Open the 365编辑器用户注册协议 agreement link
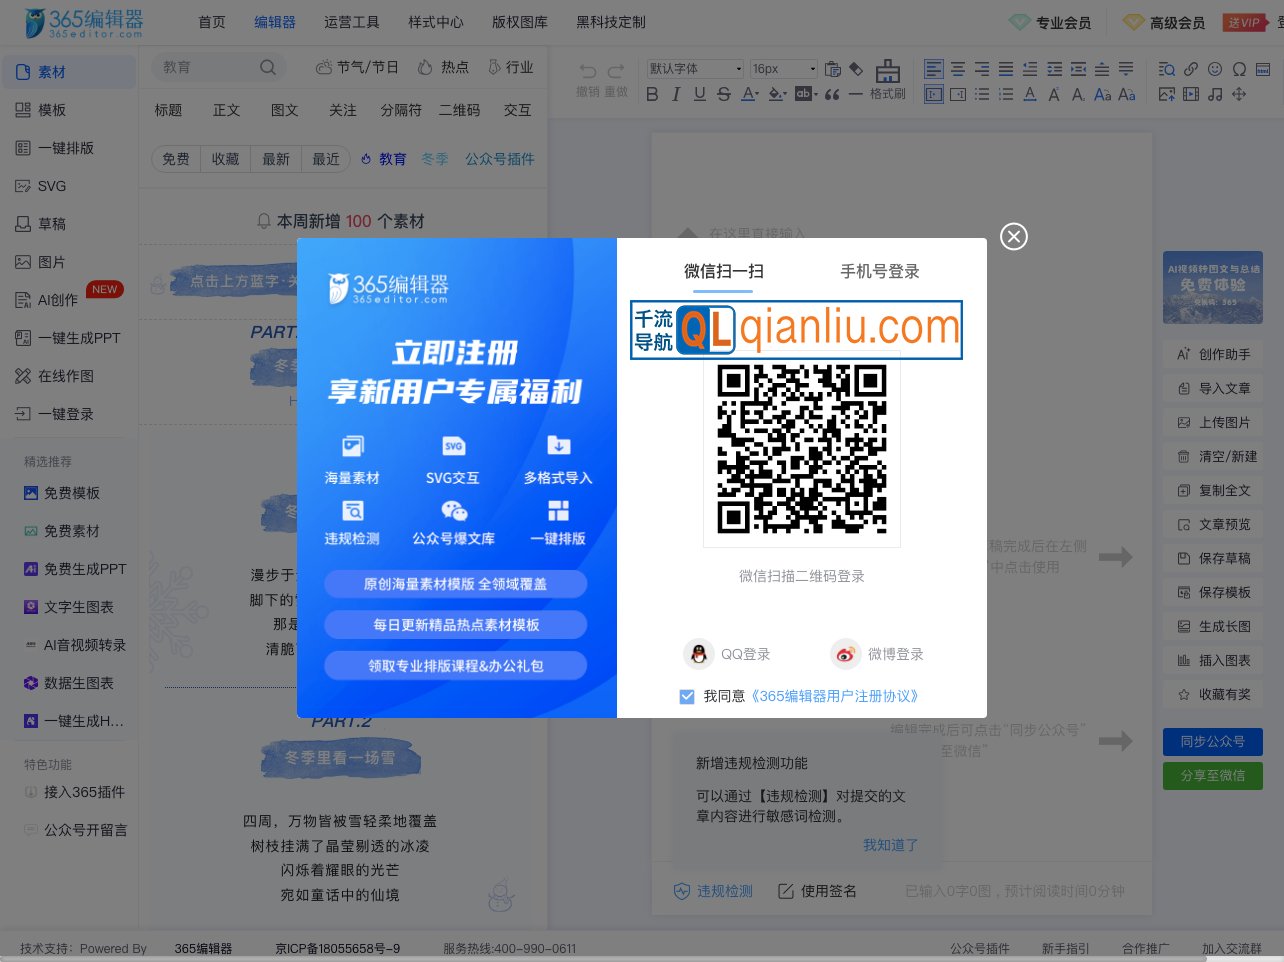 pyautogui.click(x=836, y=696)
